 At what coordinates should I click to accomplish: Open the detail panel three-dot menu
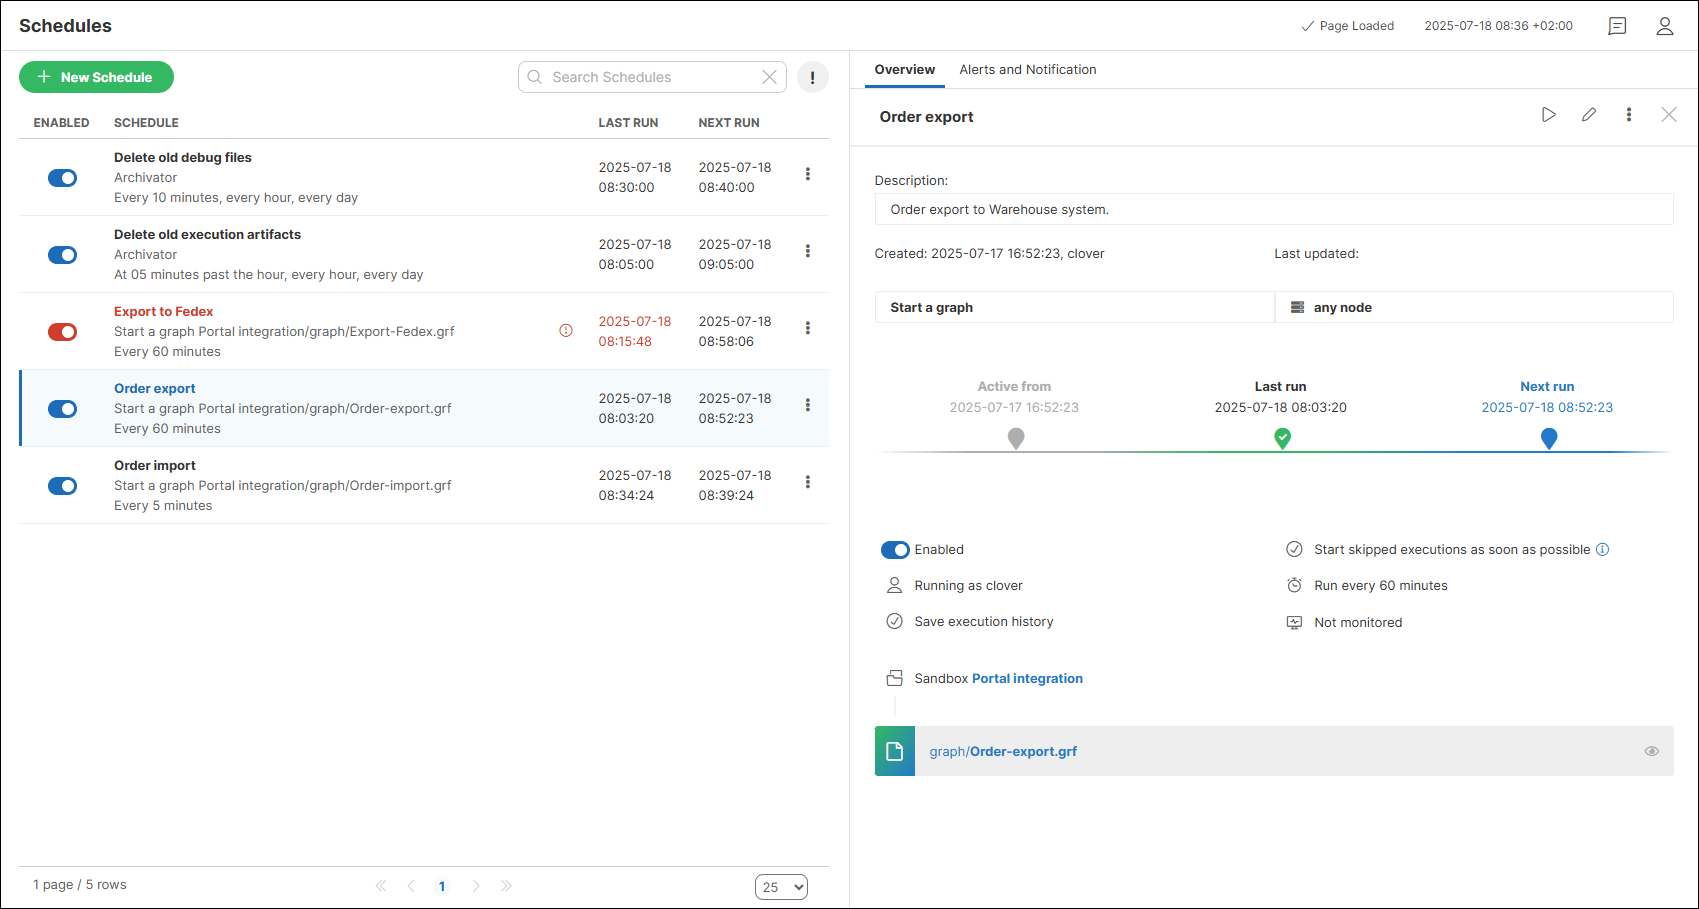pyautogui.click(x=1628, y=115)
